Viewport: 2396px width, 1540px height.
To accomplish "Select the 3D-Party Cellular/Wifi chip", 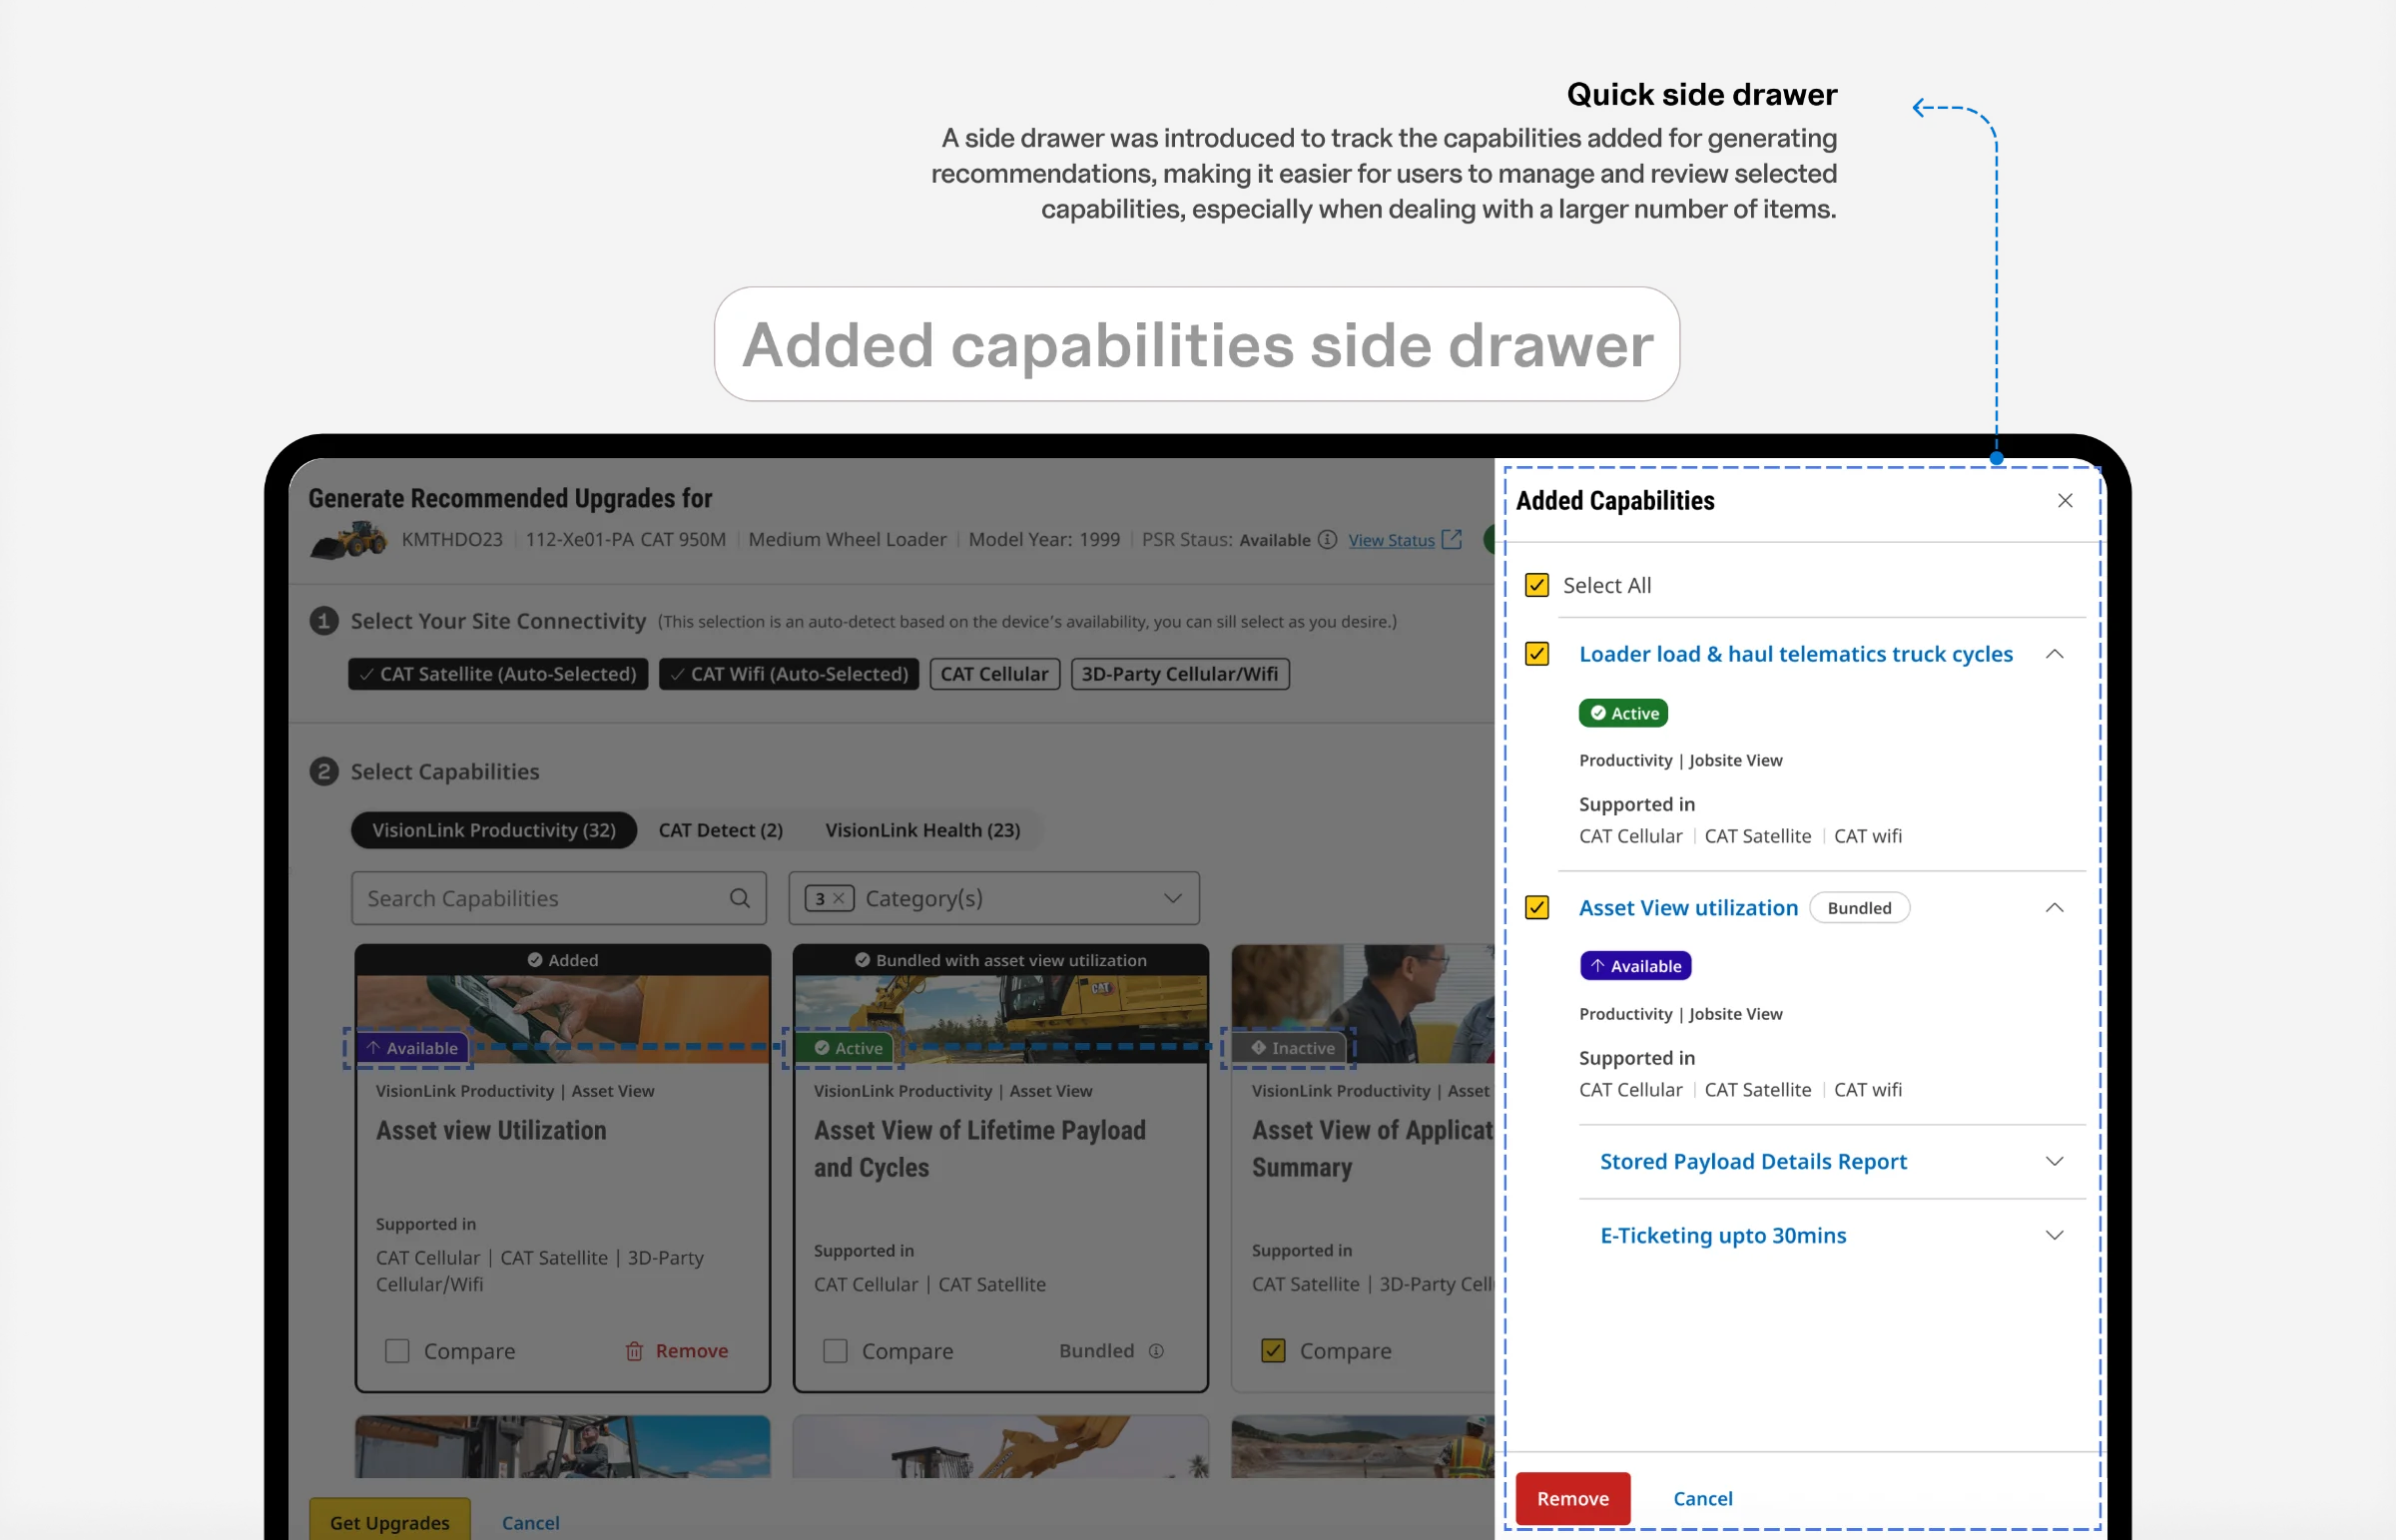I will coord(1180,674).
